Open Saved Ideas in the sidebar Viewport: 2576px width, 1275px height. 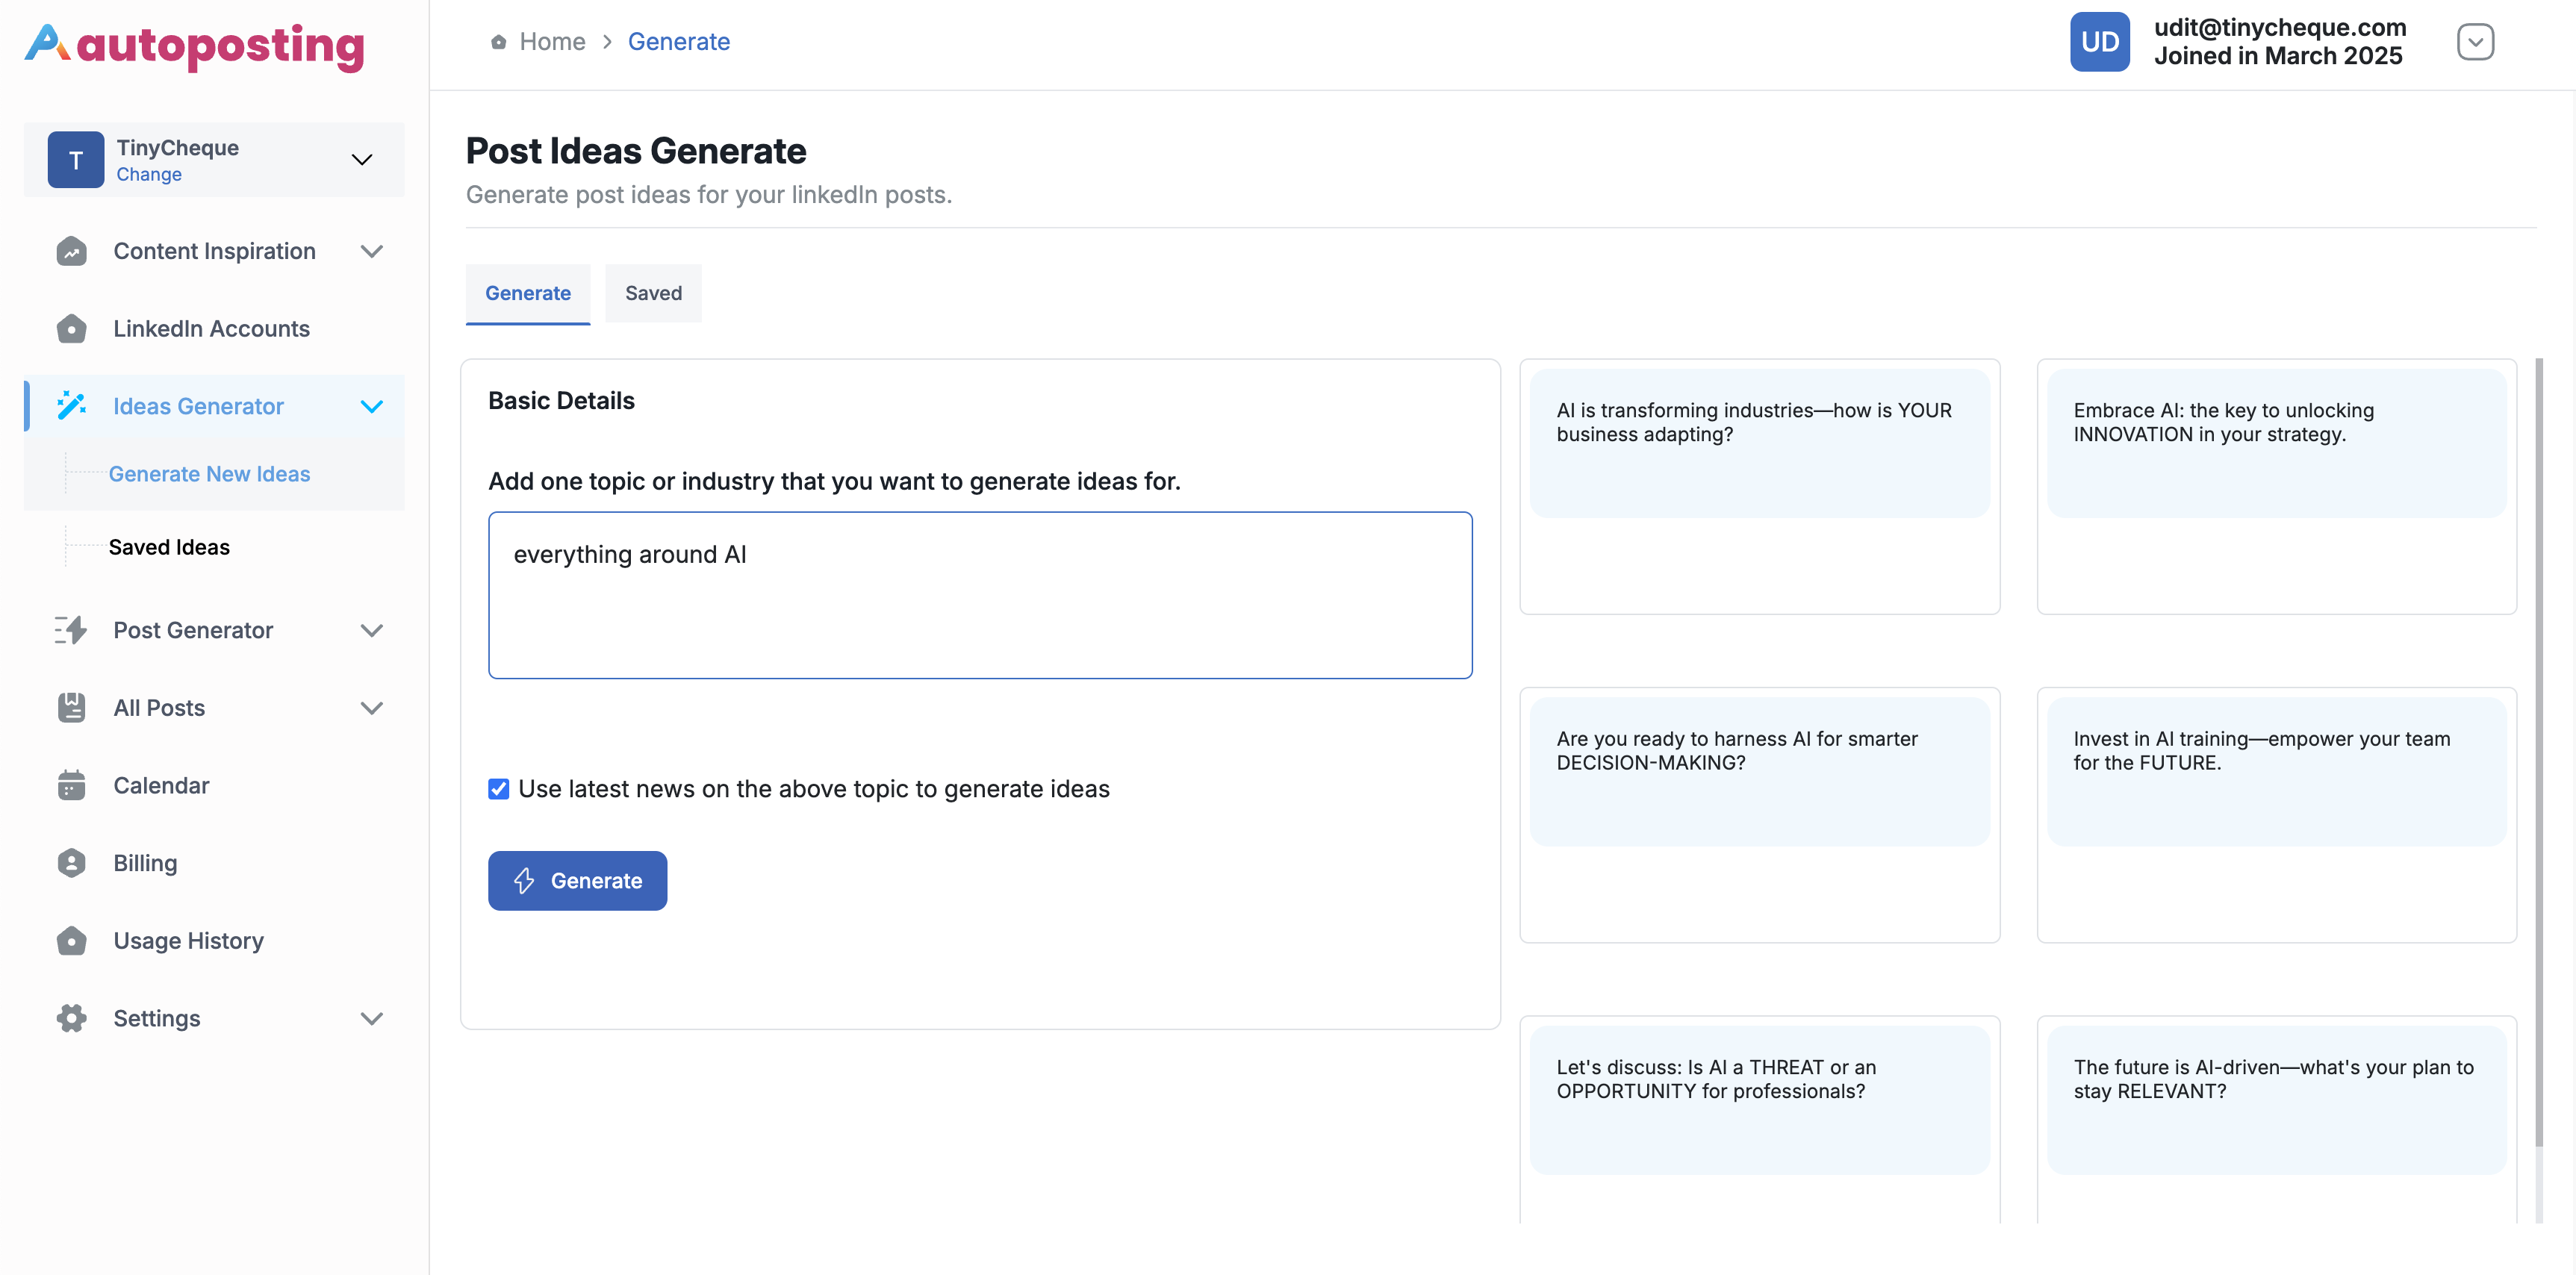click(x=169, y=547)
